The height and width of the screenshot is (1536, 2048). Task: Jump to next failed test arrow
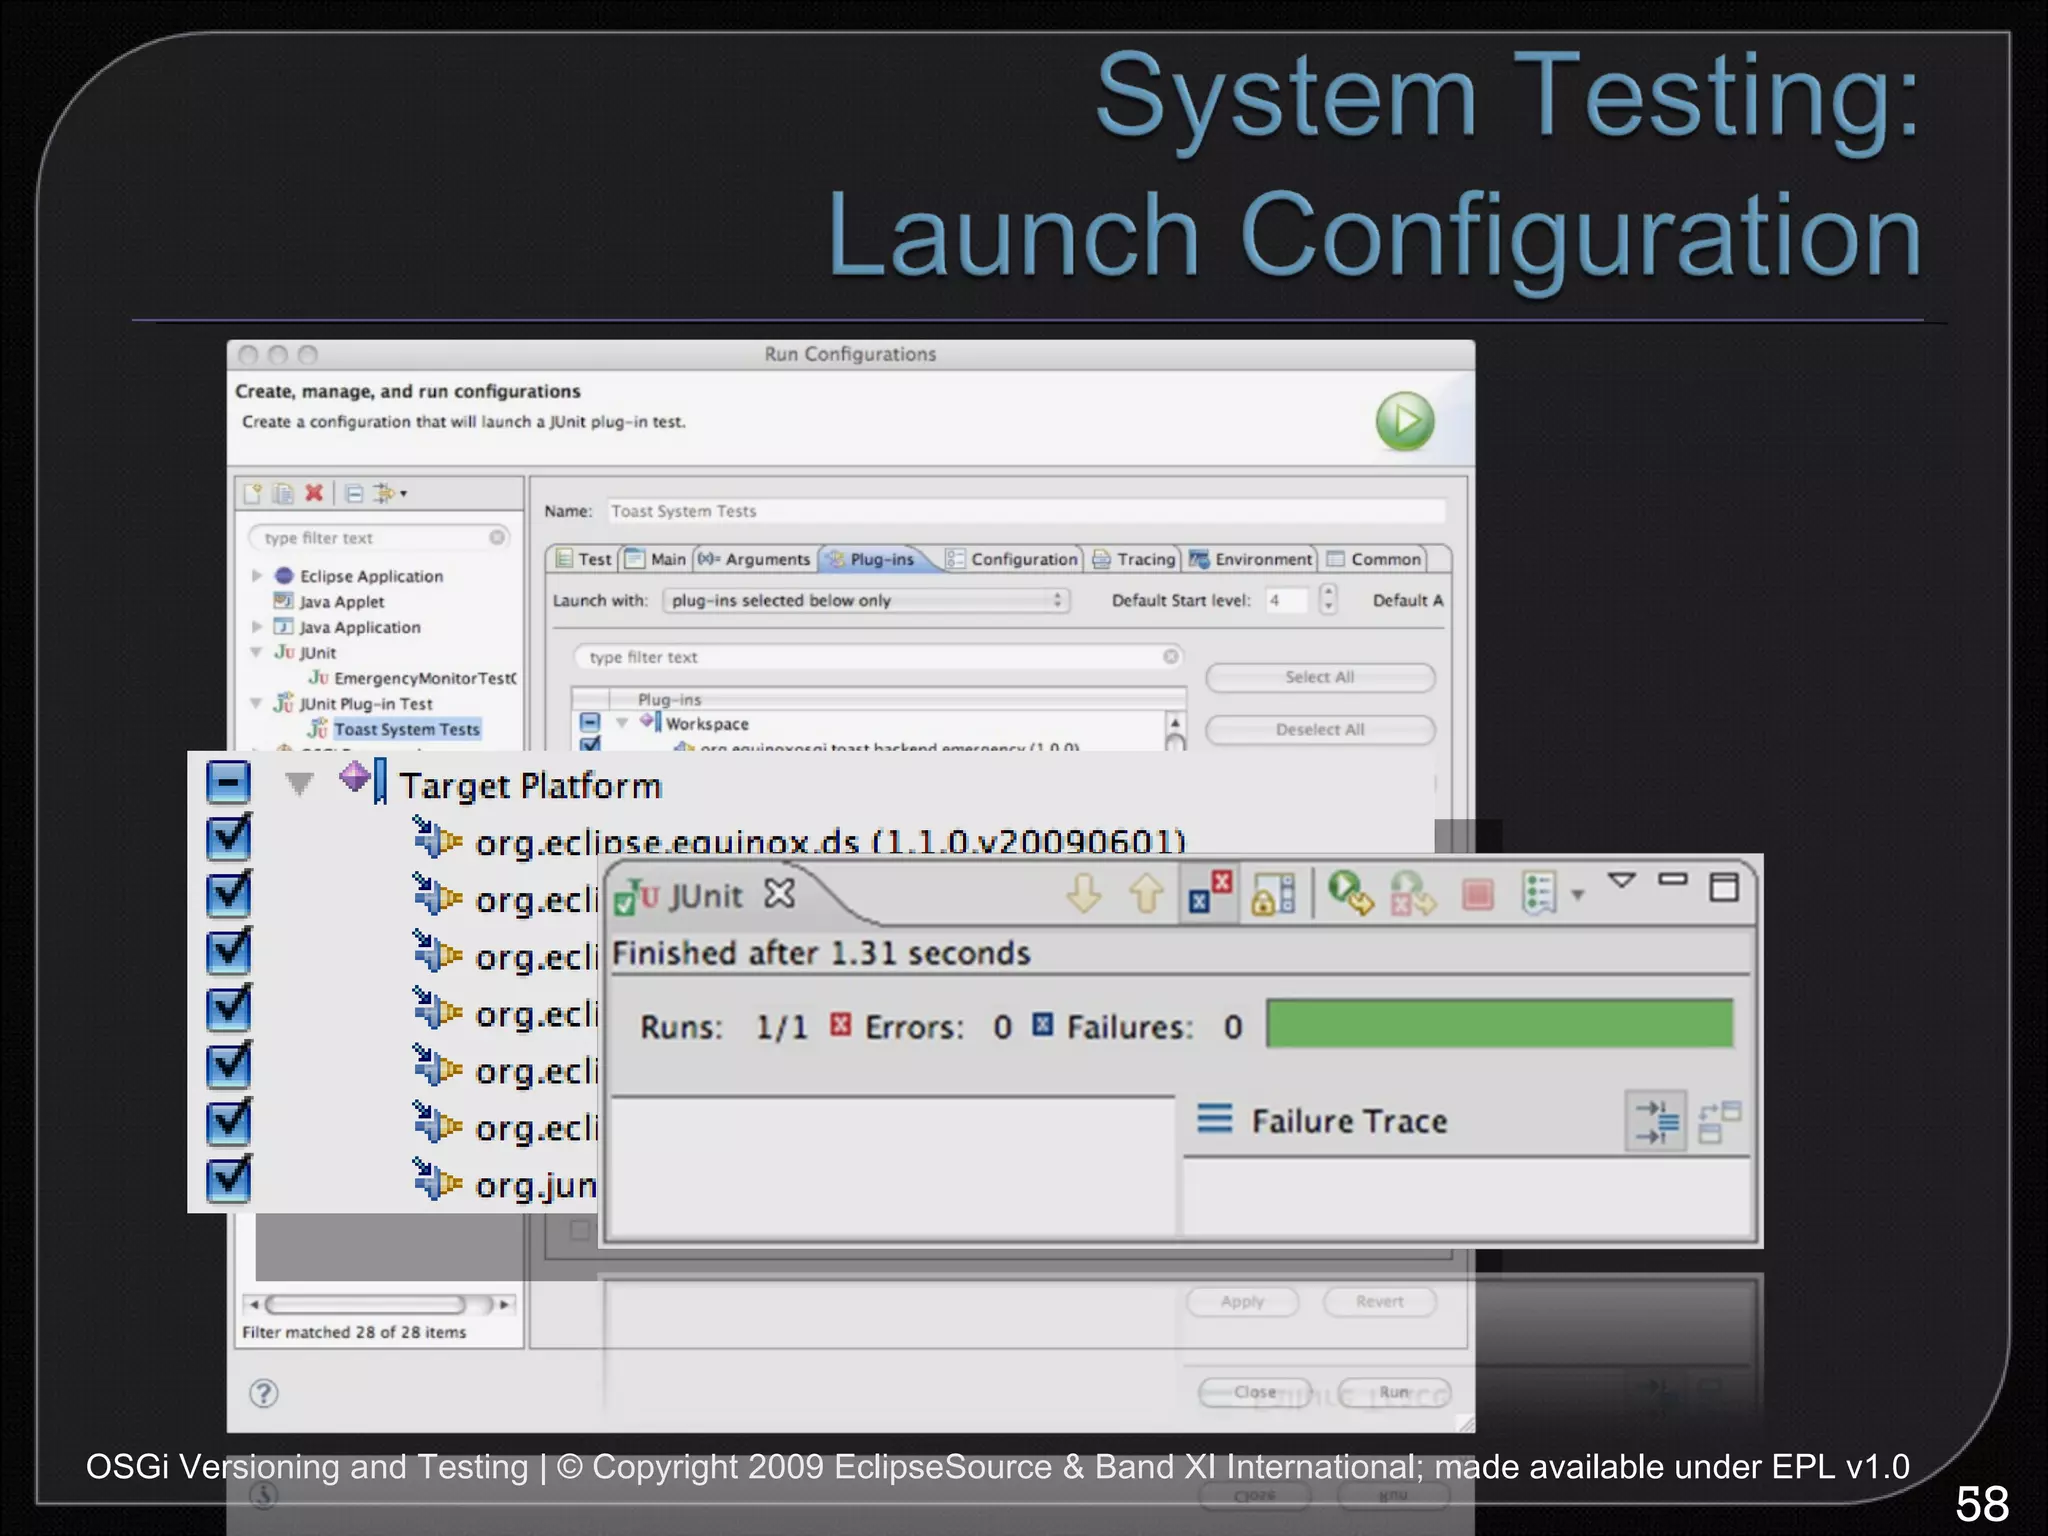point(1084,893)
